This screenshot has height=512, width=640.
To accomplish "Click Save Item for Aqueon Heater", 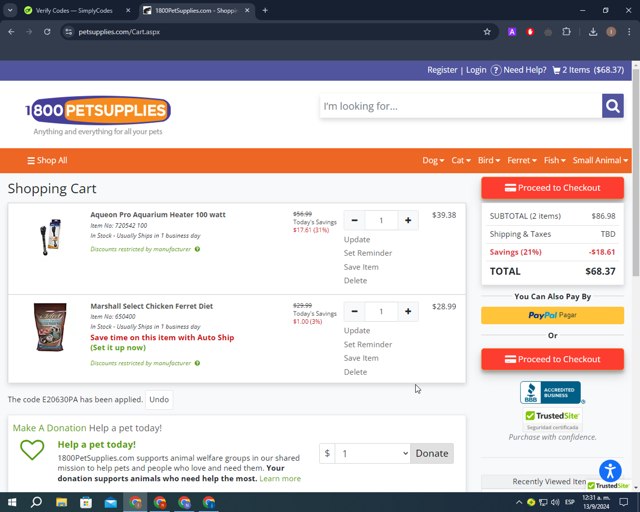I will (x=361, y=267).
